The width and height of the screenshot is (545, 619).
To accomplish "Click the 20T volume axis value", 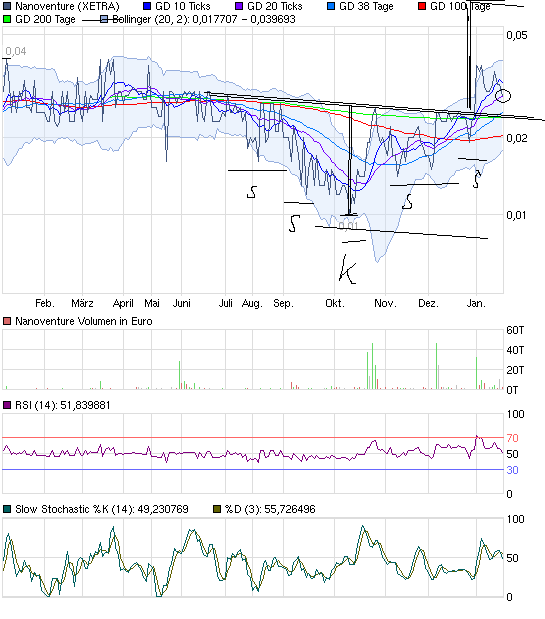I will tap(515, 370).
